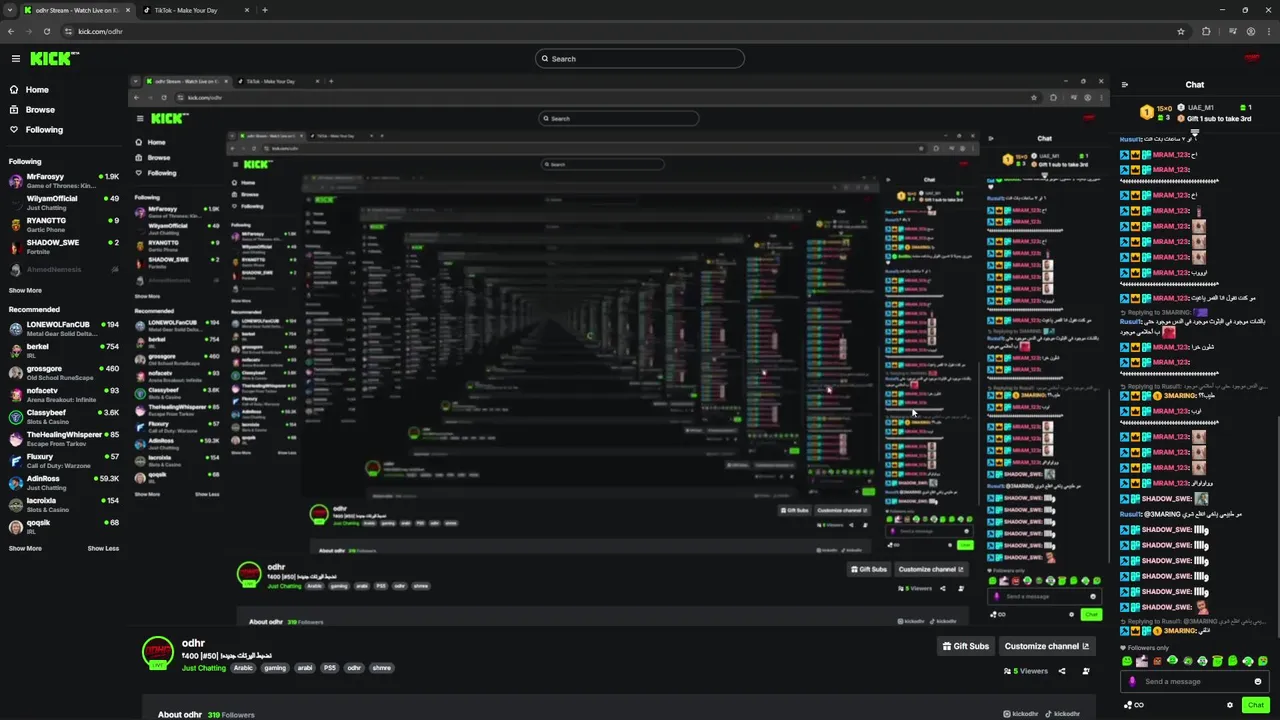
Task: Open emoji picker in message box
Action: coord(1258,682)
